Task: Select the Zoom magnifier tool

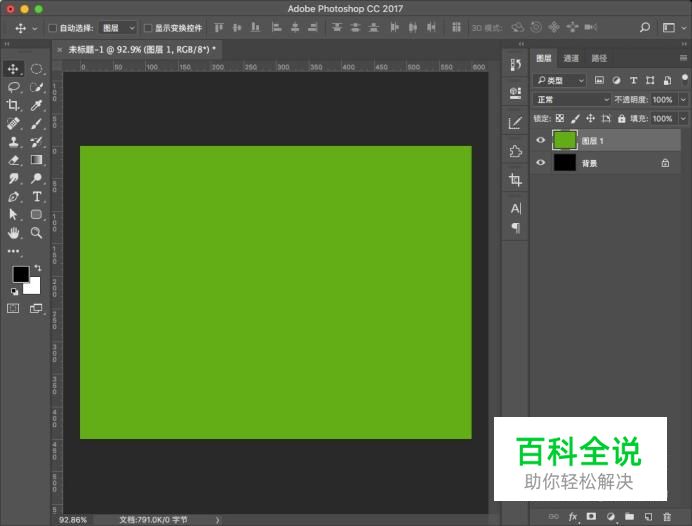Action: coord(37,233)
